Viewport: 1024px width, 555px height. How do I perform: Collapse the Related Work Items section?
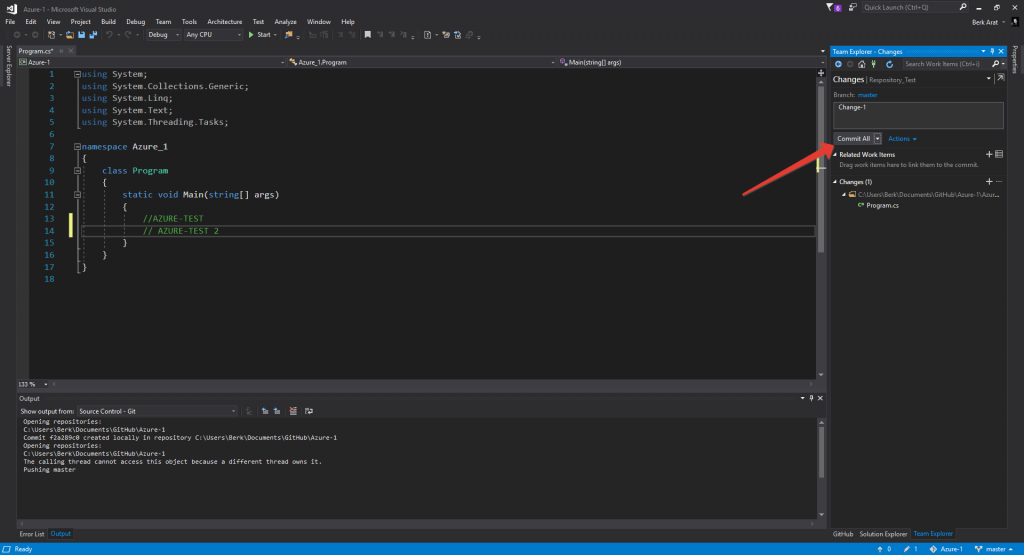point(835,155)
